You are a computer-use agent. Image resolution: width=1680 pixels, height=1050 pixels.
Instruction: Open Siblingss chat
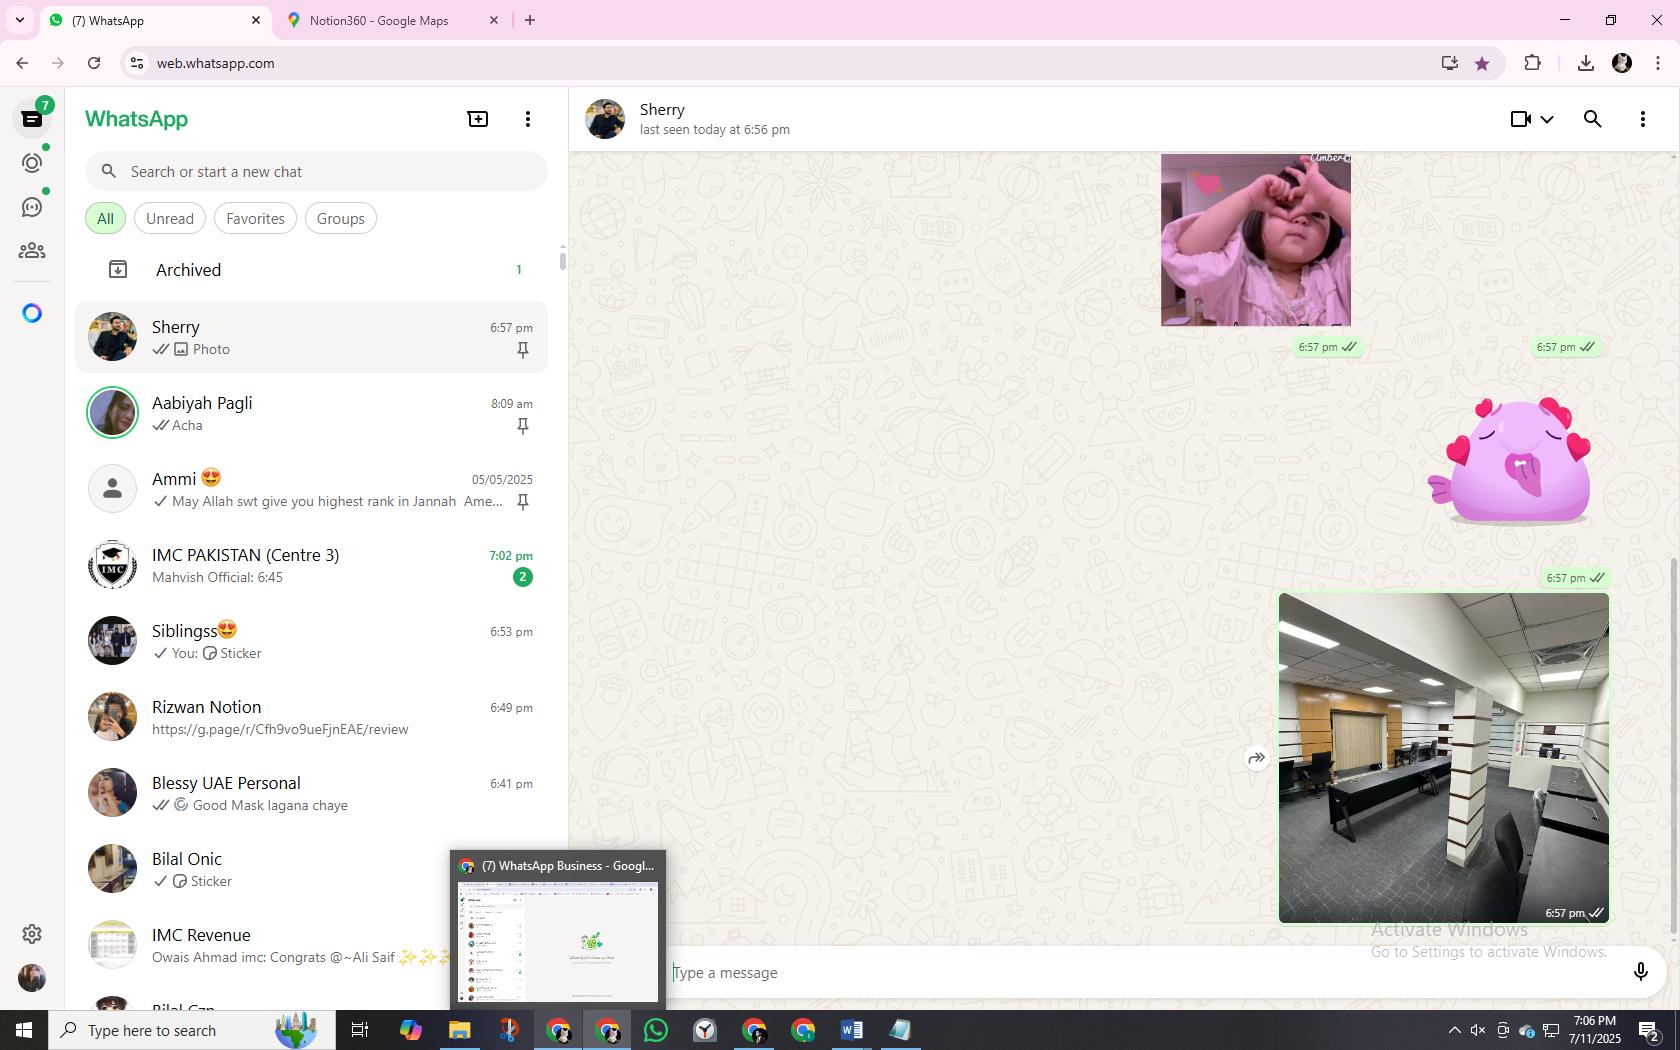point(312,641)
